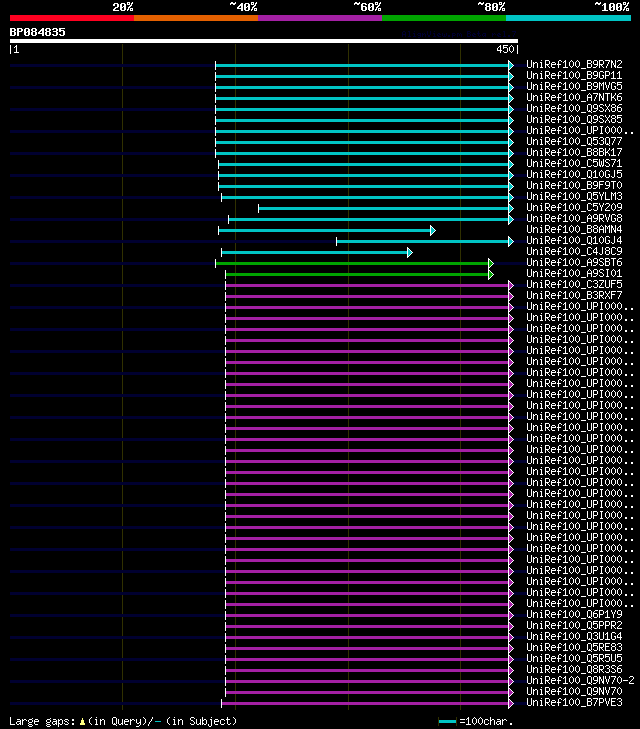Click the UniRef100_B9R7N2 hit label

(x=574, y=64)
